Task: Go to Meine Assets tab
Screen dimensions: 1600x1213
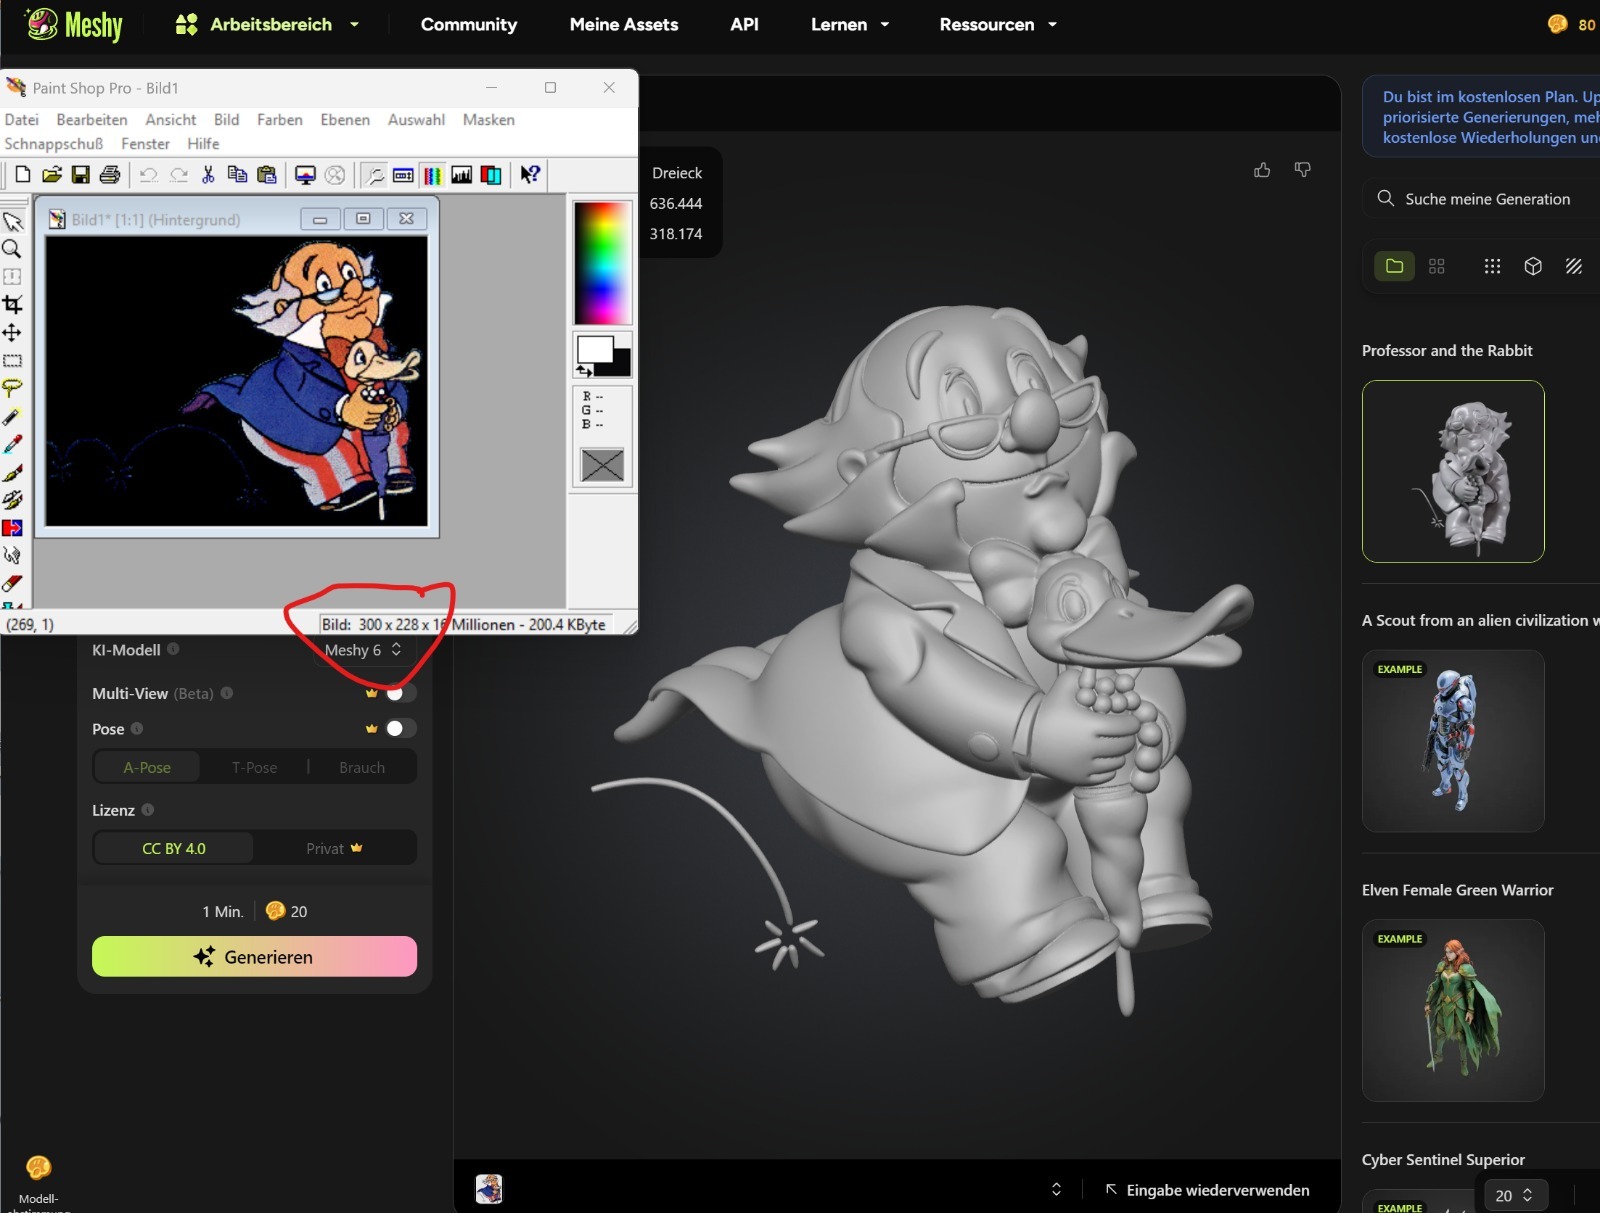Action: [x=623, y=24]
